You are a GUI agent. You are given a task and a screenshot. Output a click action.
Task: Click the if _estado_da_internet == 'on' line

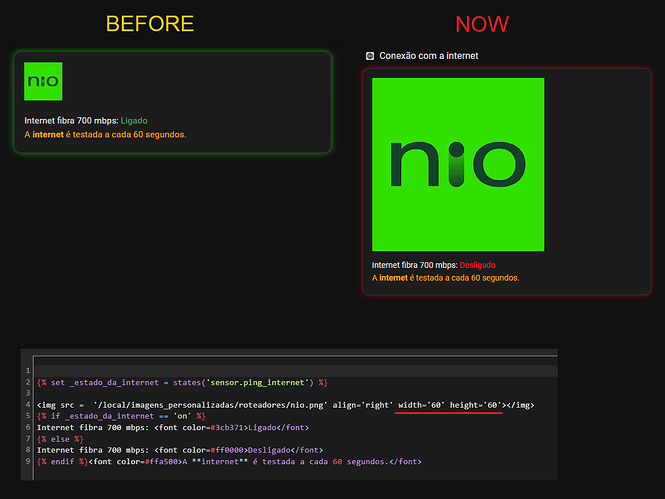(121, 416)
